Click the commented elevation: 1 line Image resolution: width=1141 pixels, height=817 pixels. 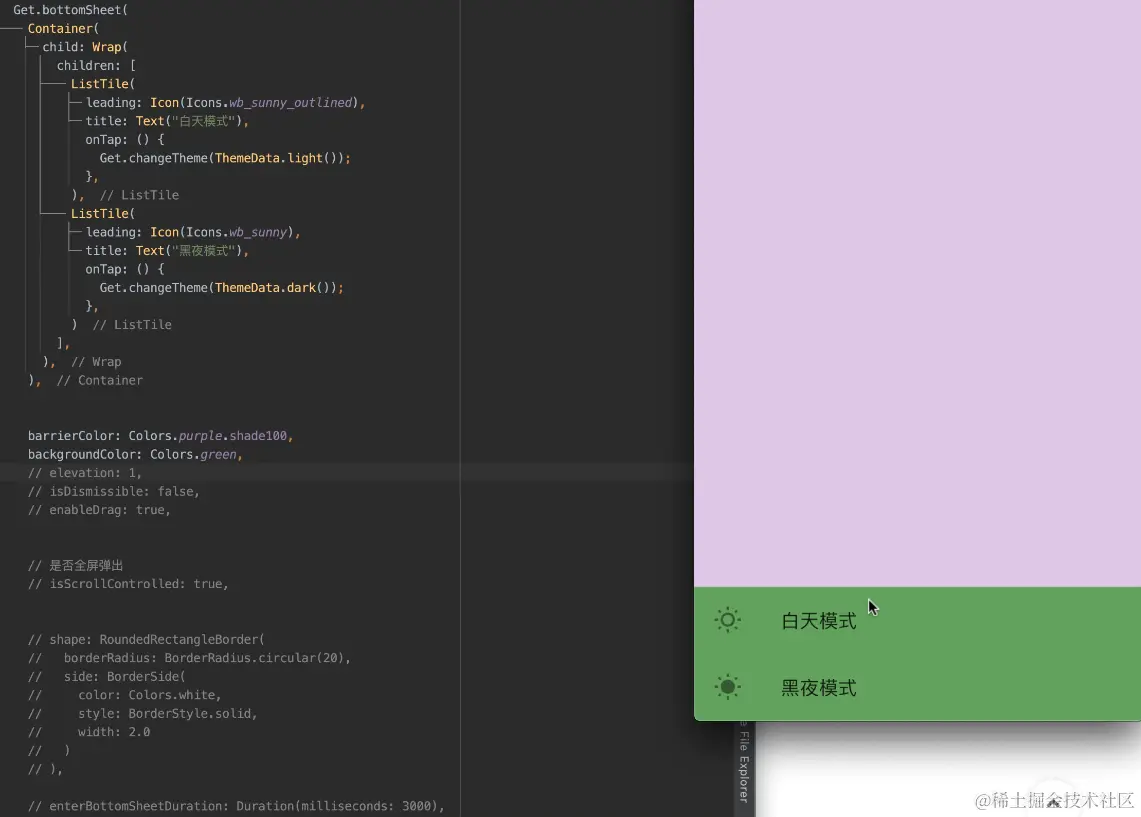85,473
